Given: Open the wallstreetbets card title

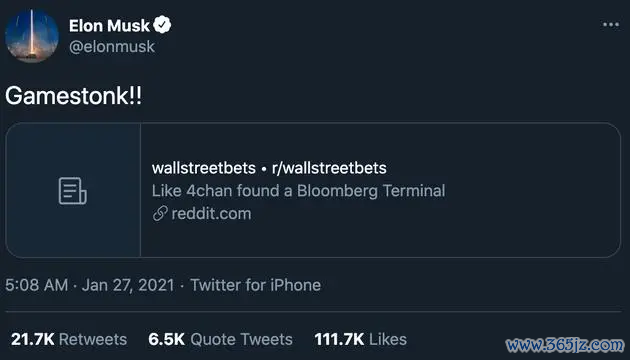Looking at the screenshot, I should 204,168.
